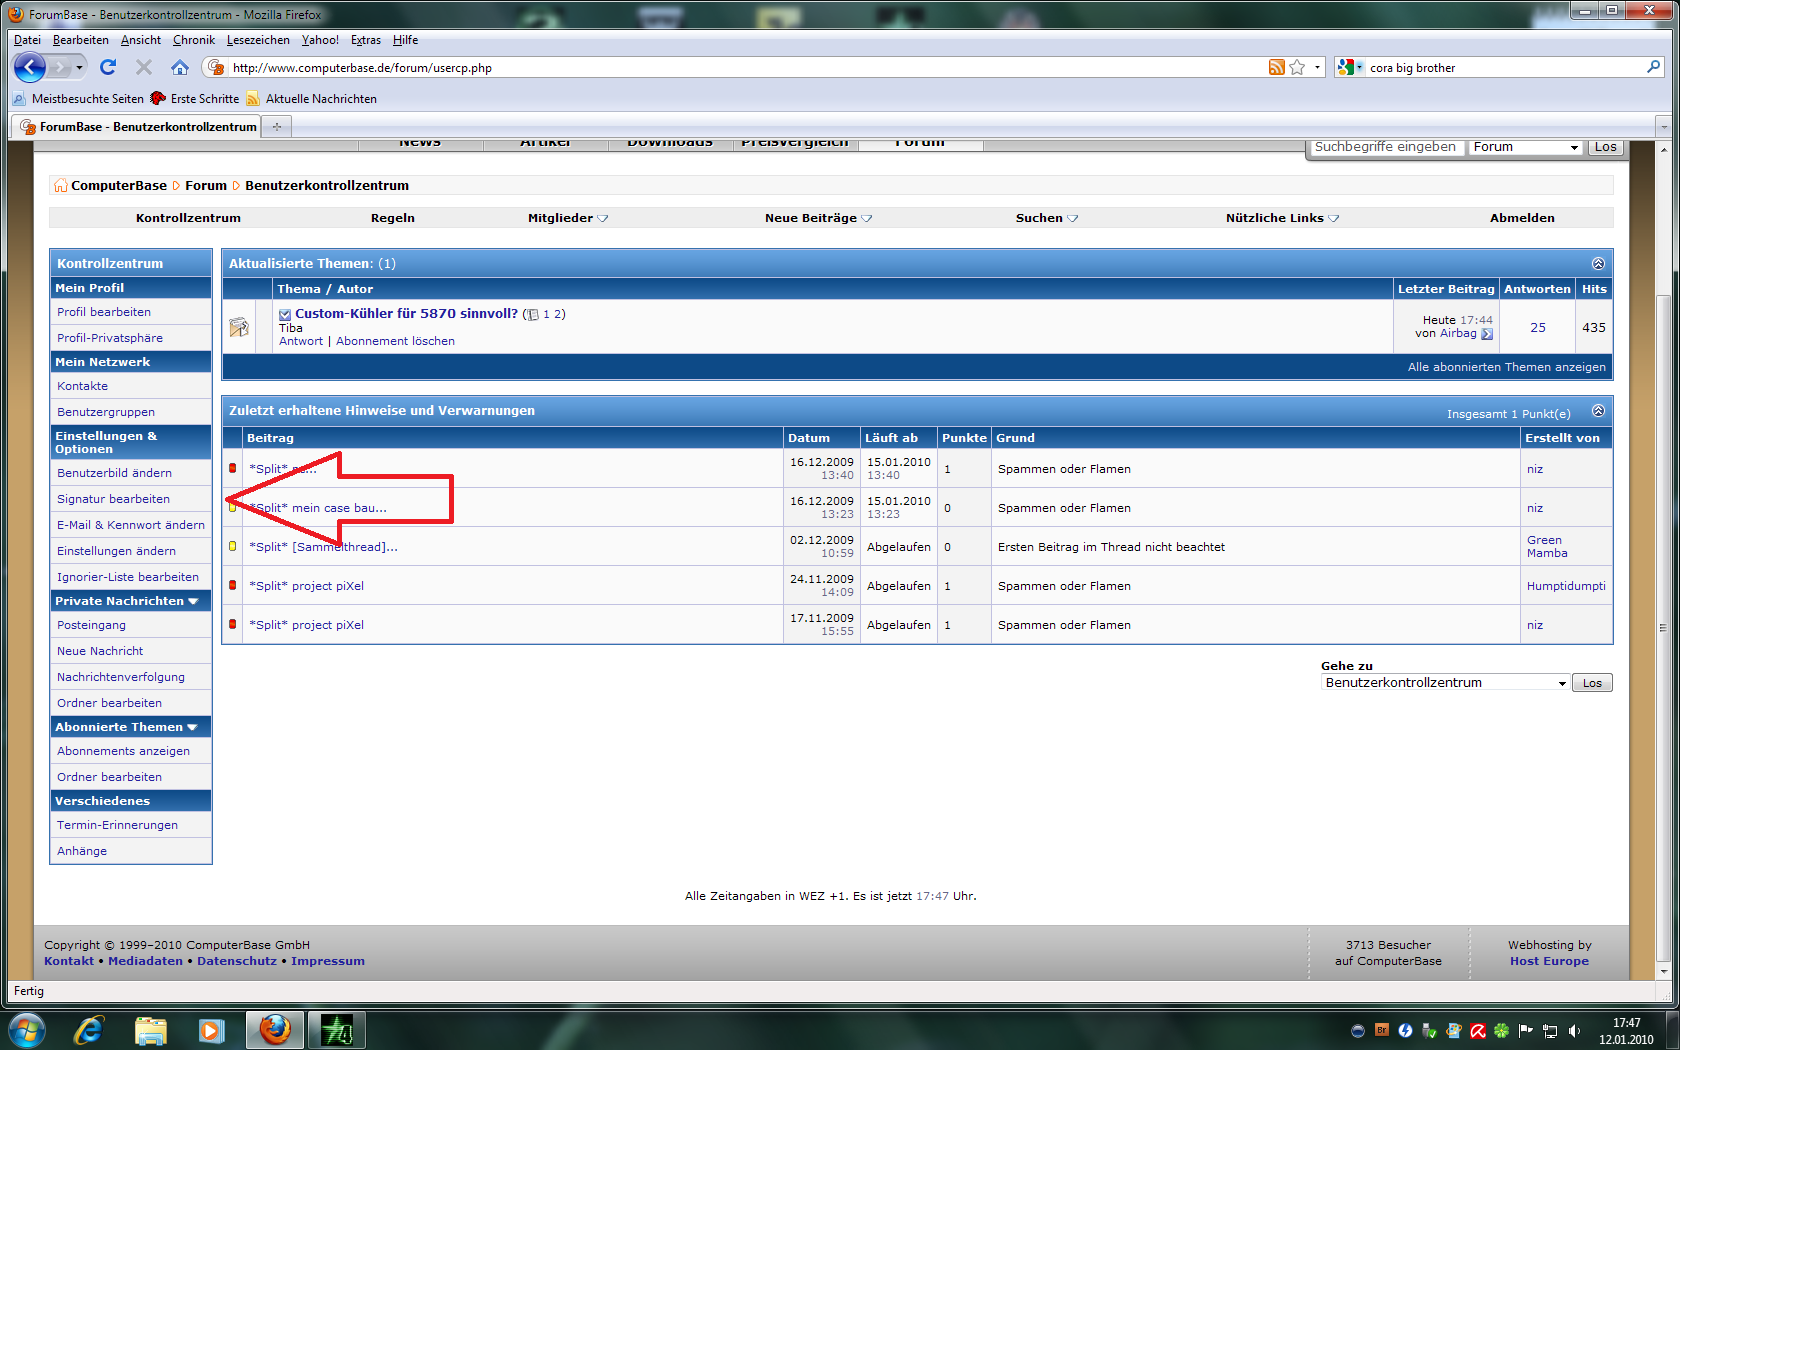Go back with the browser back arrow
Viewport: 1795px width, 1347px height.
30,67
